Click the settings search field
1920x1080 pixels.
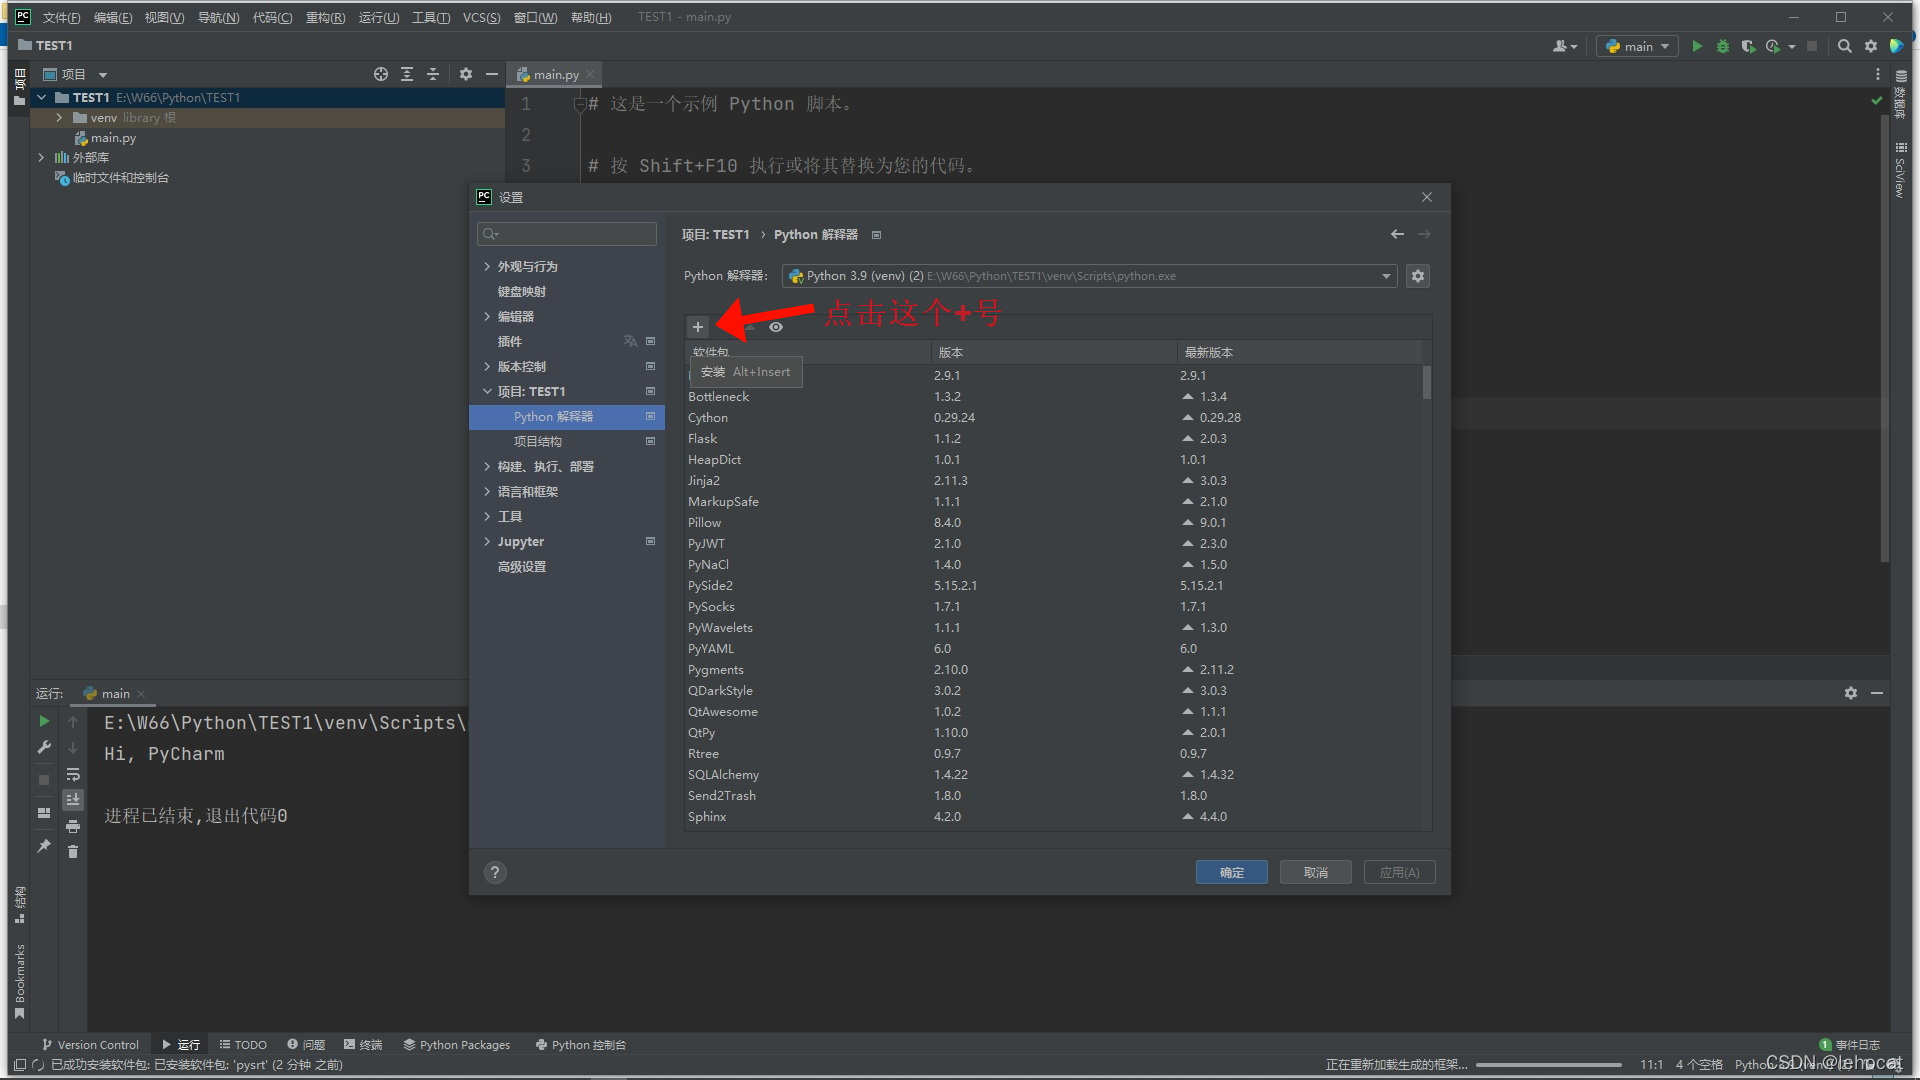pos(567,234)
